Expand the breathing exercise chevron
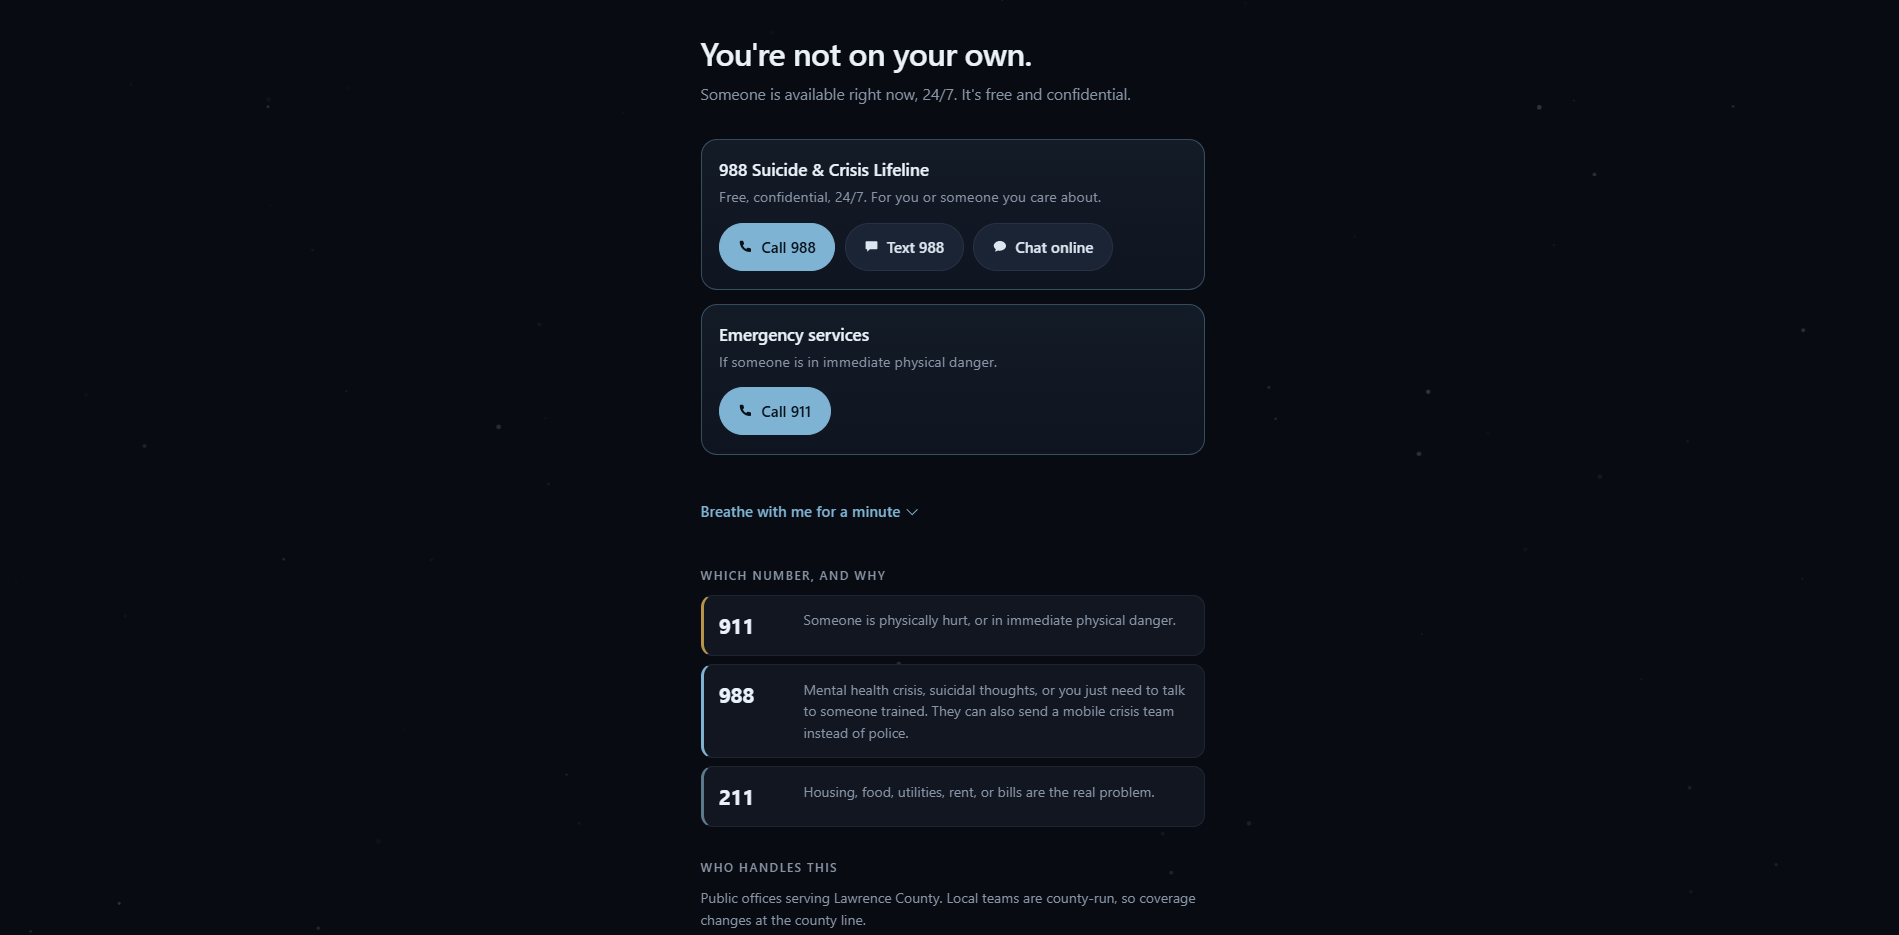Screen dimensions: 1899x935 coord(912,512)
